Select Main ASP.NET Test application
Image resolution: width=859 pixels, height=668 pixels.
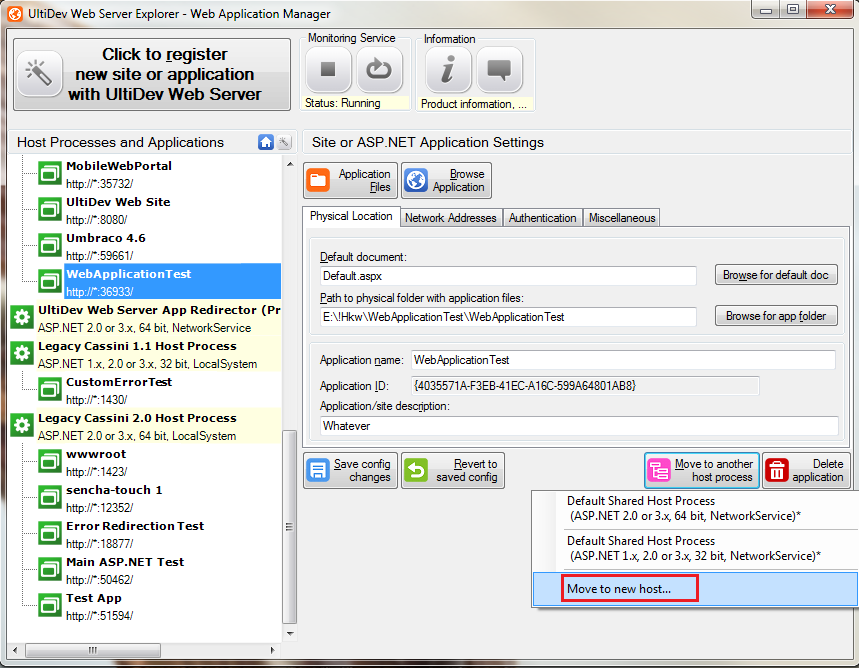(125, 570)
